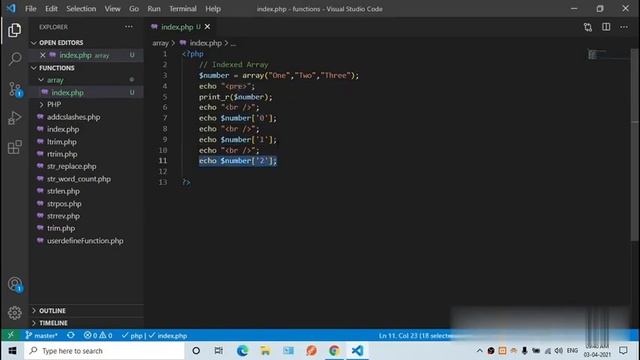Open the Source Control view
This screenshot has height=360, width=640.
pyautogui.click(x=15, y=89)
